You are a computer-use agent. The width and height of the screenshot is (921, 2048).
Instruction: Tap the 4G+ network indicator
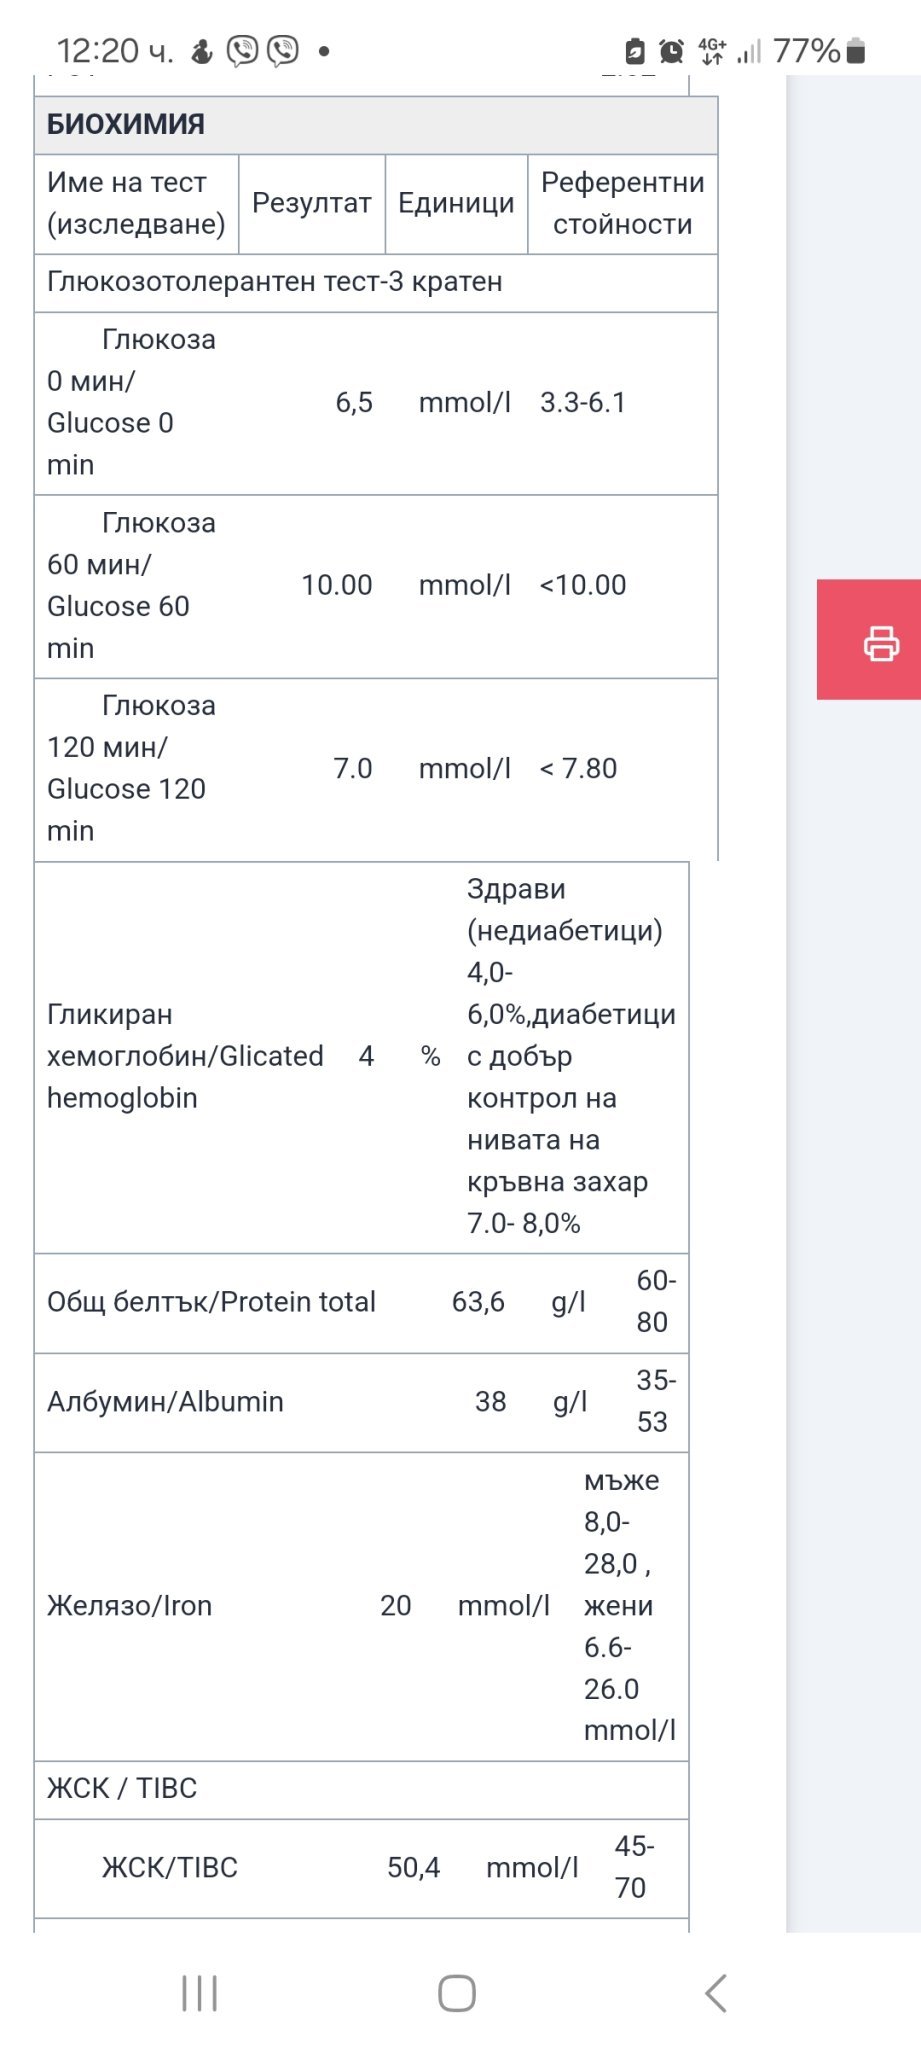[x=712, y=51]
